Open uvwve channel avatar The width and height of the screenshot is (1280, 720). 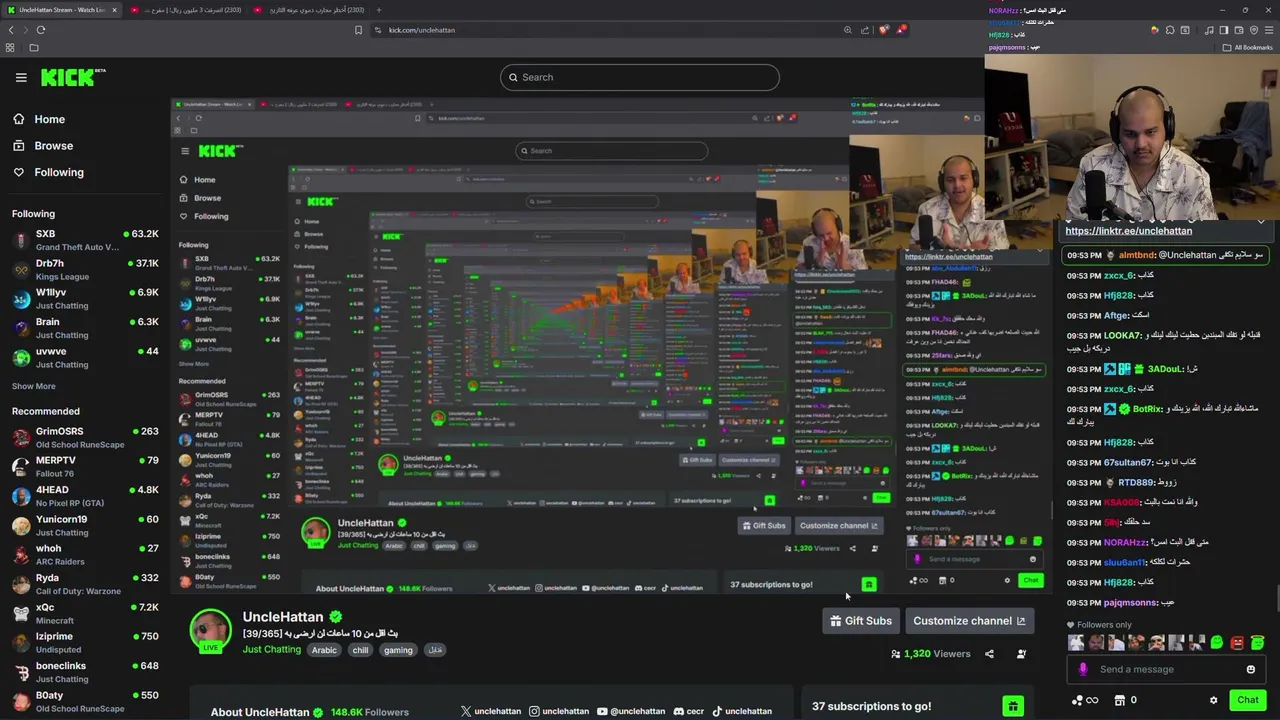click(21, 358)
